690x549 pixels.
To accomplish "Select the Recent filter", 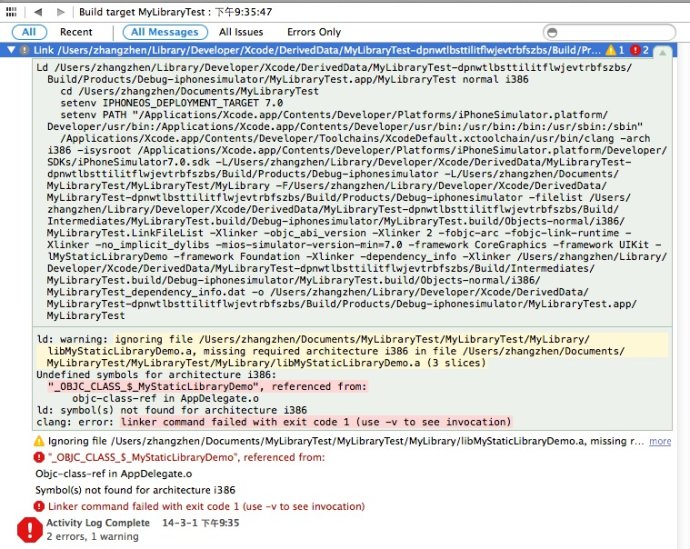I will coord(76,32).
